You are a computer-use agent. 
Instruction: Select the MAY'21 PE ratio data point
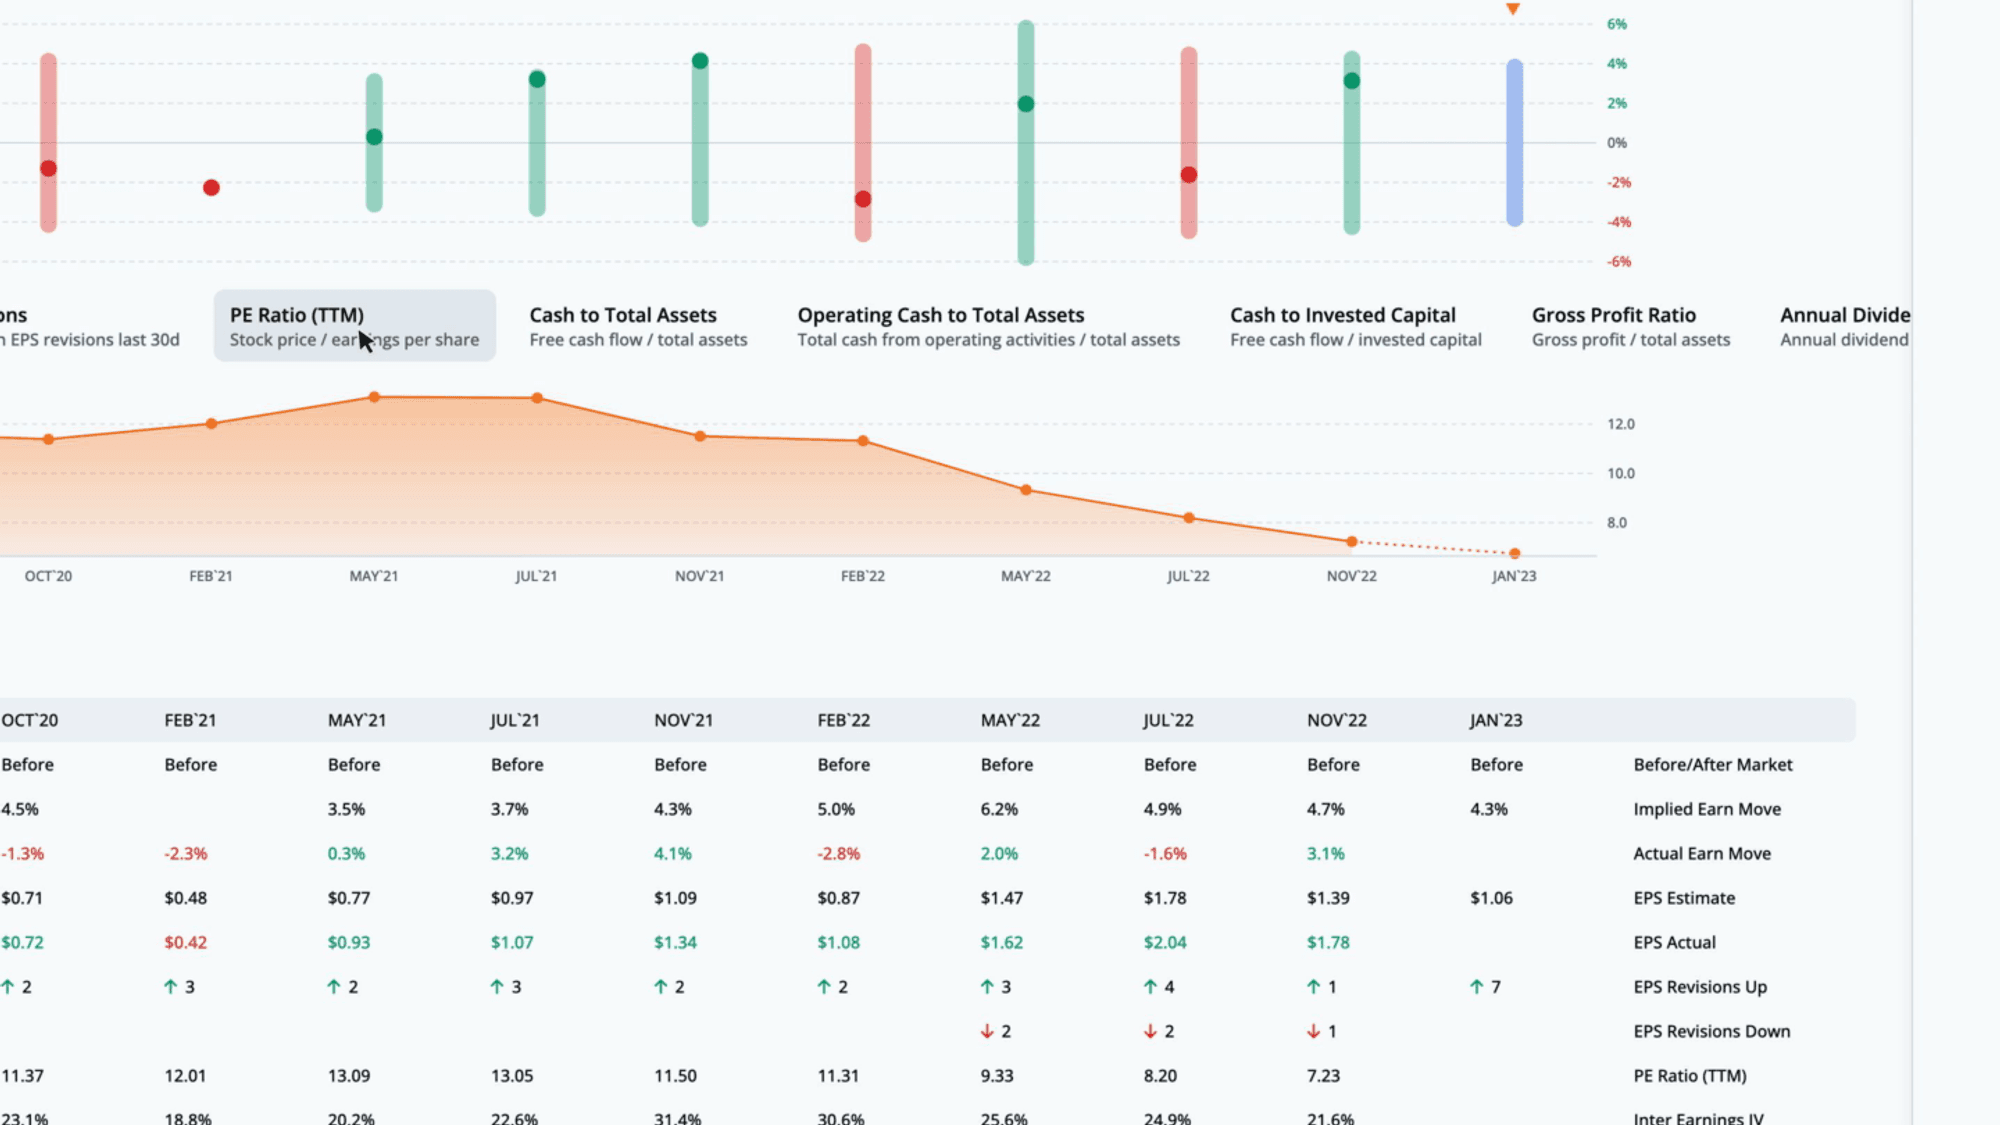click(374, 397)
